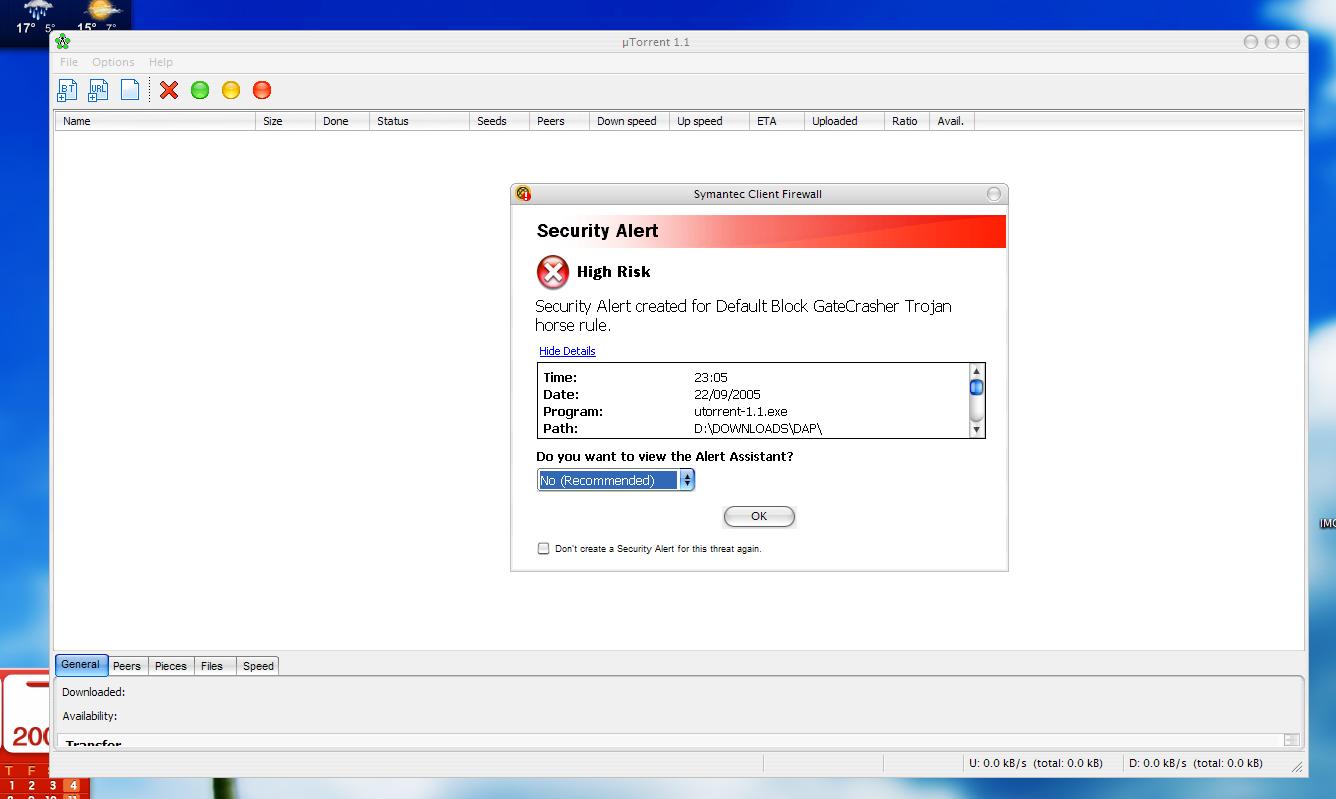Click the Symantec Client Firewall title icon
The height and width of the screenshot is (799, 1336).
[x=523, y=194]
